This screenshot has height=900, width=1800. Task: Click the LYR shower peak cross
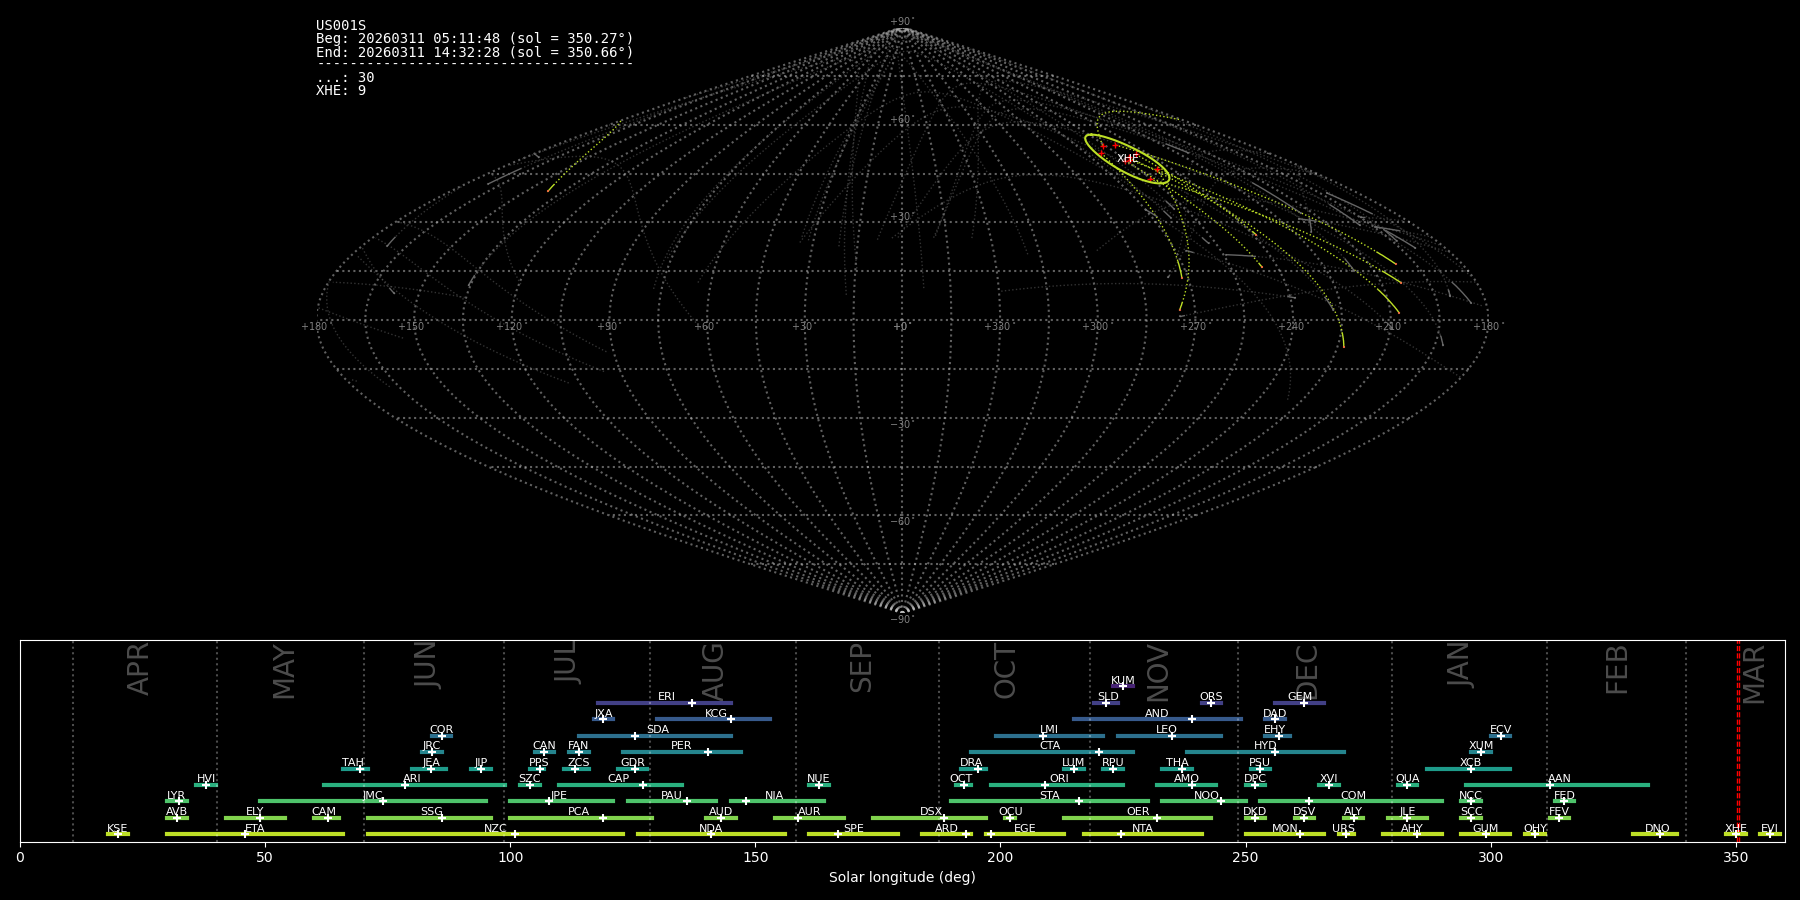[x=179, y=801]
